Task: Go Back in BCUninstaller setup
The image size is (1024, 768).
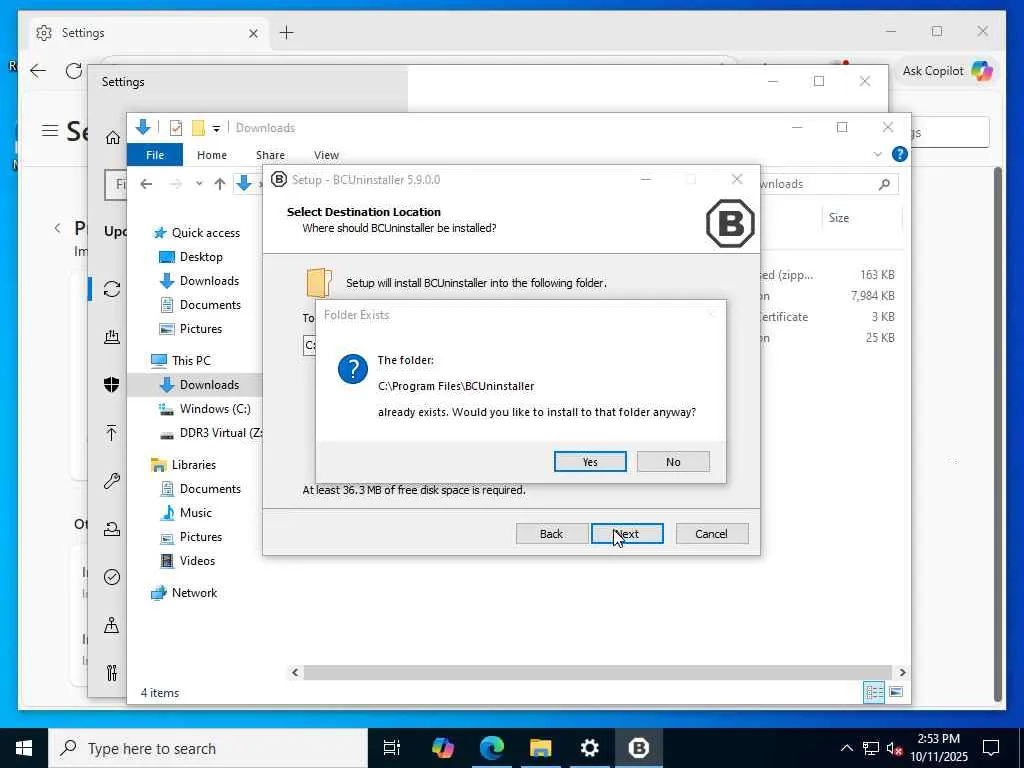Action: [551, 534]
